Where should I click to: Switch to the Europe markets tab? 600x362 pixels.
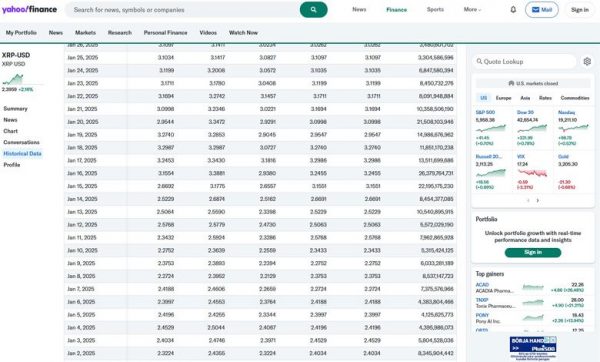tap(503, 98)
